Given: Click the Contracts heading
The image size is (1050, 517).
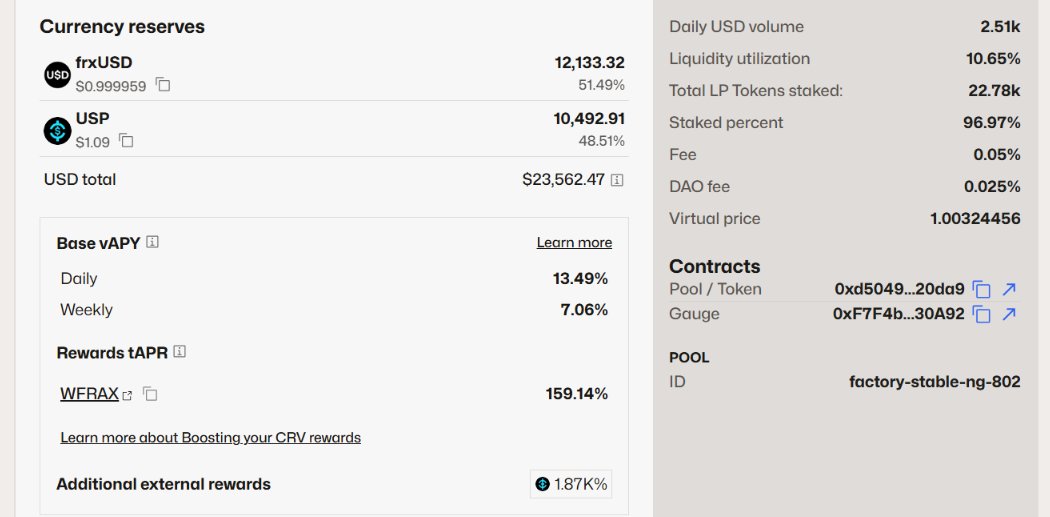Looking at the screenshot, I should 715,266.
